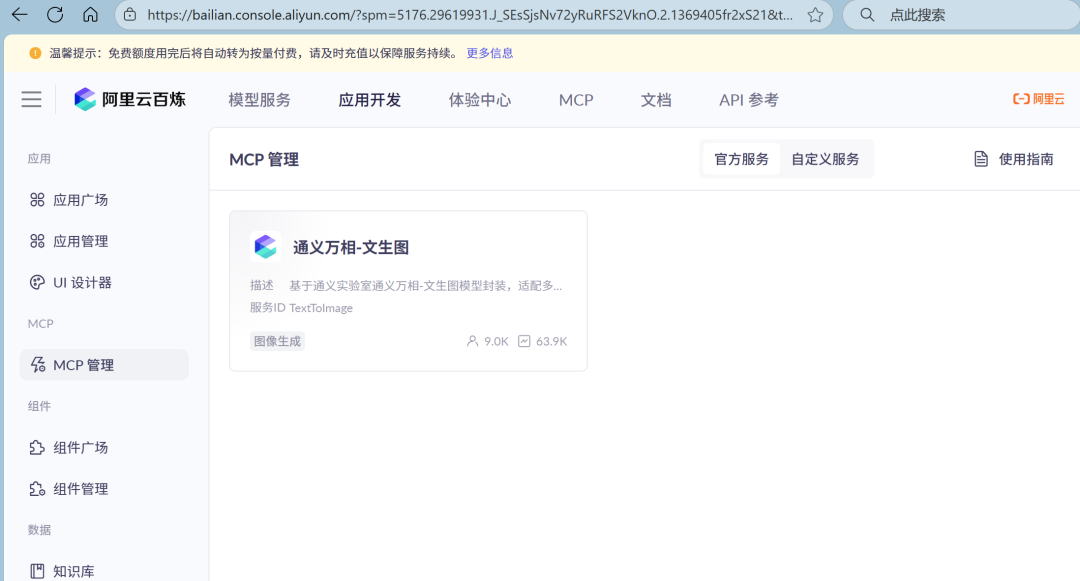
Task: Switch to the 自定义服务 tab
Action: click(x=825, y=159)
